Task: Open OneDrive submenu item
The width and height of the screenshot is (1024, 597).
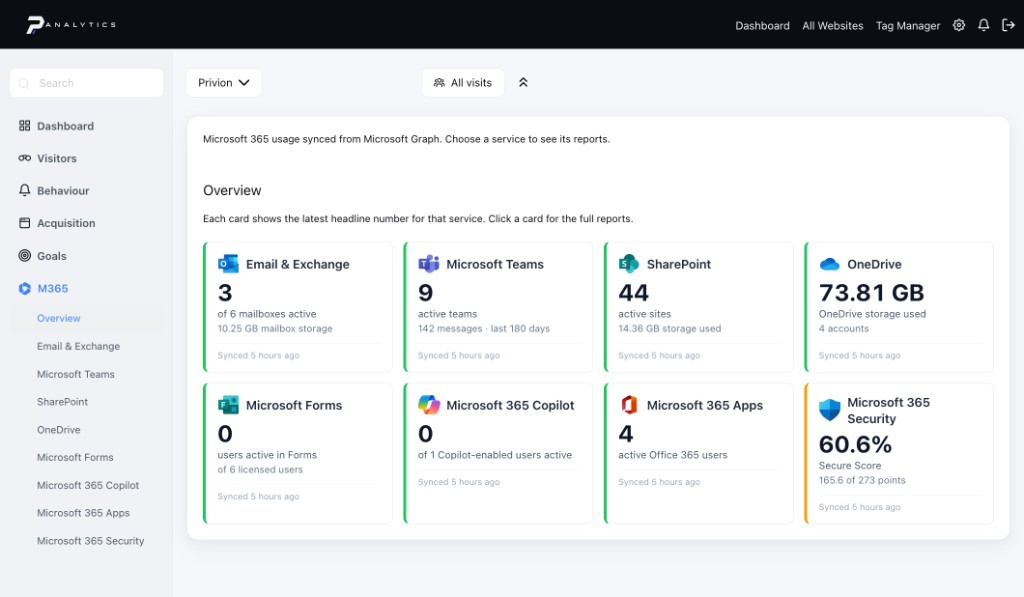Action: [x=59, y=430]
